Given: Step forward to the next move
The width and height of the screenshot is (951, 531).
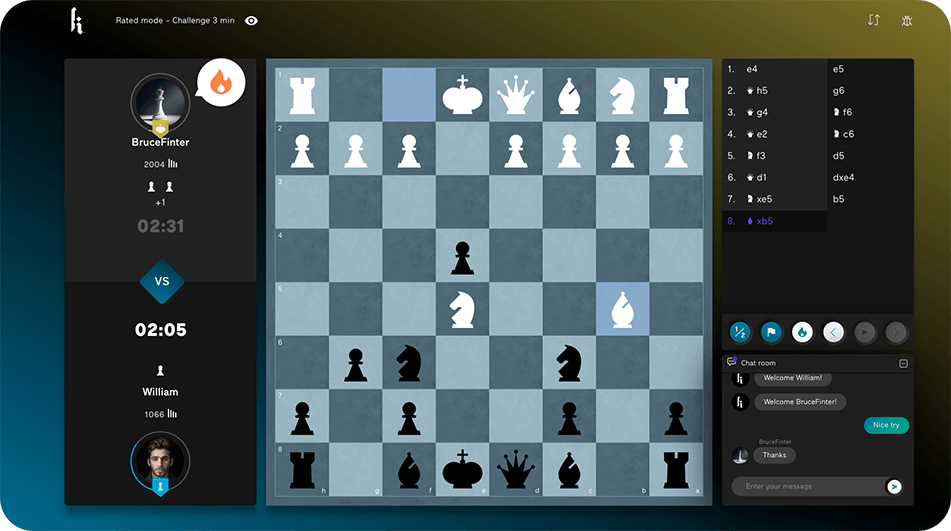Looking at the screenshot, I should [865, 332].
